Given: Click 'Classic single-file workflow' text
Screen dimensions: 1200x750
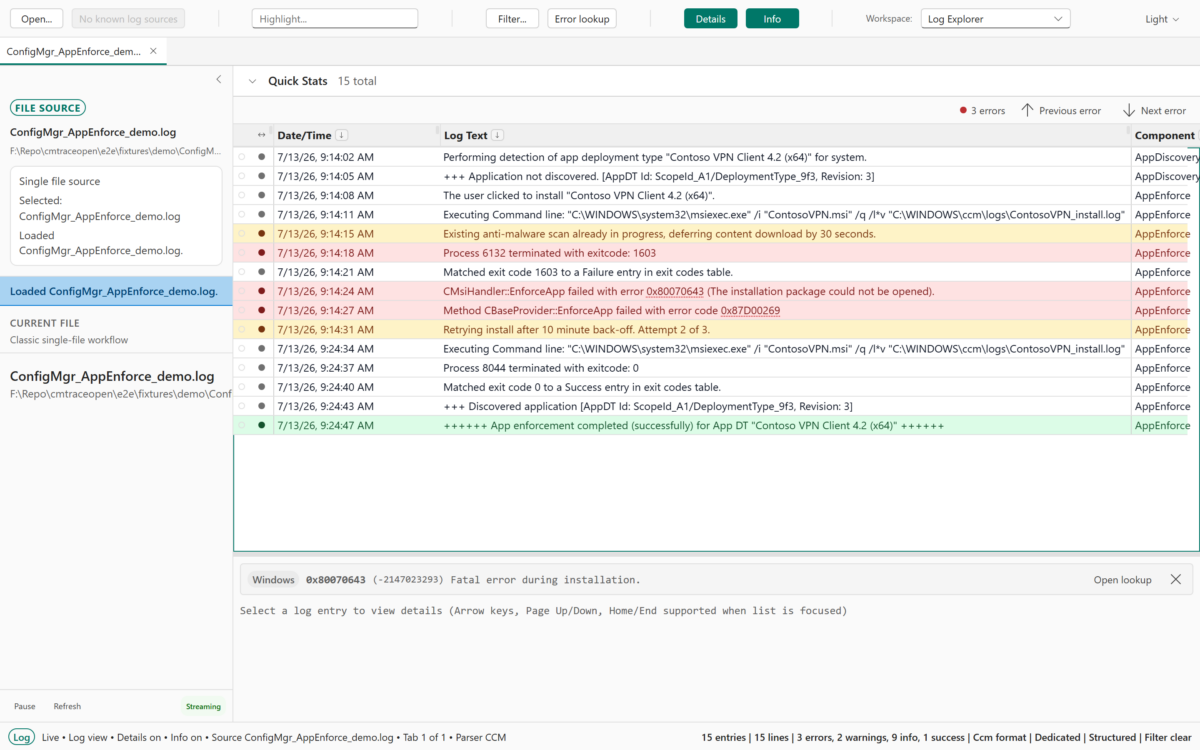Looking at the screenshot, I should (x=69, y=340).
